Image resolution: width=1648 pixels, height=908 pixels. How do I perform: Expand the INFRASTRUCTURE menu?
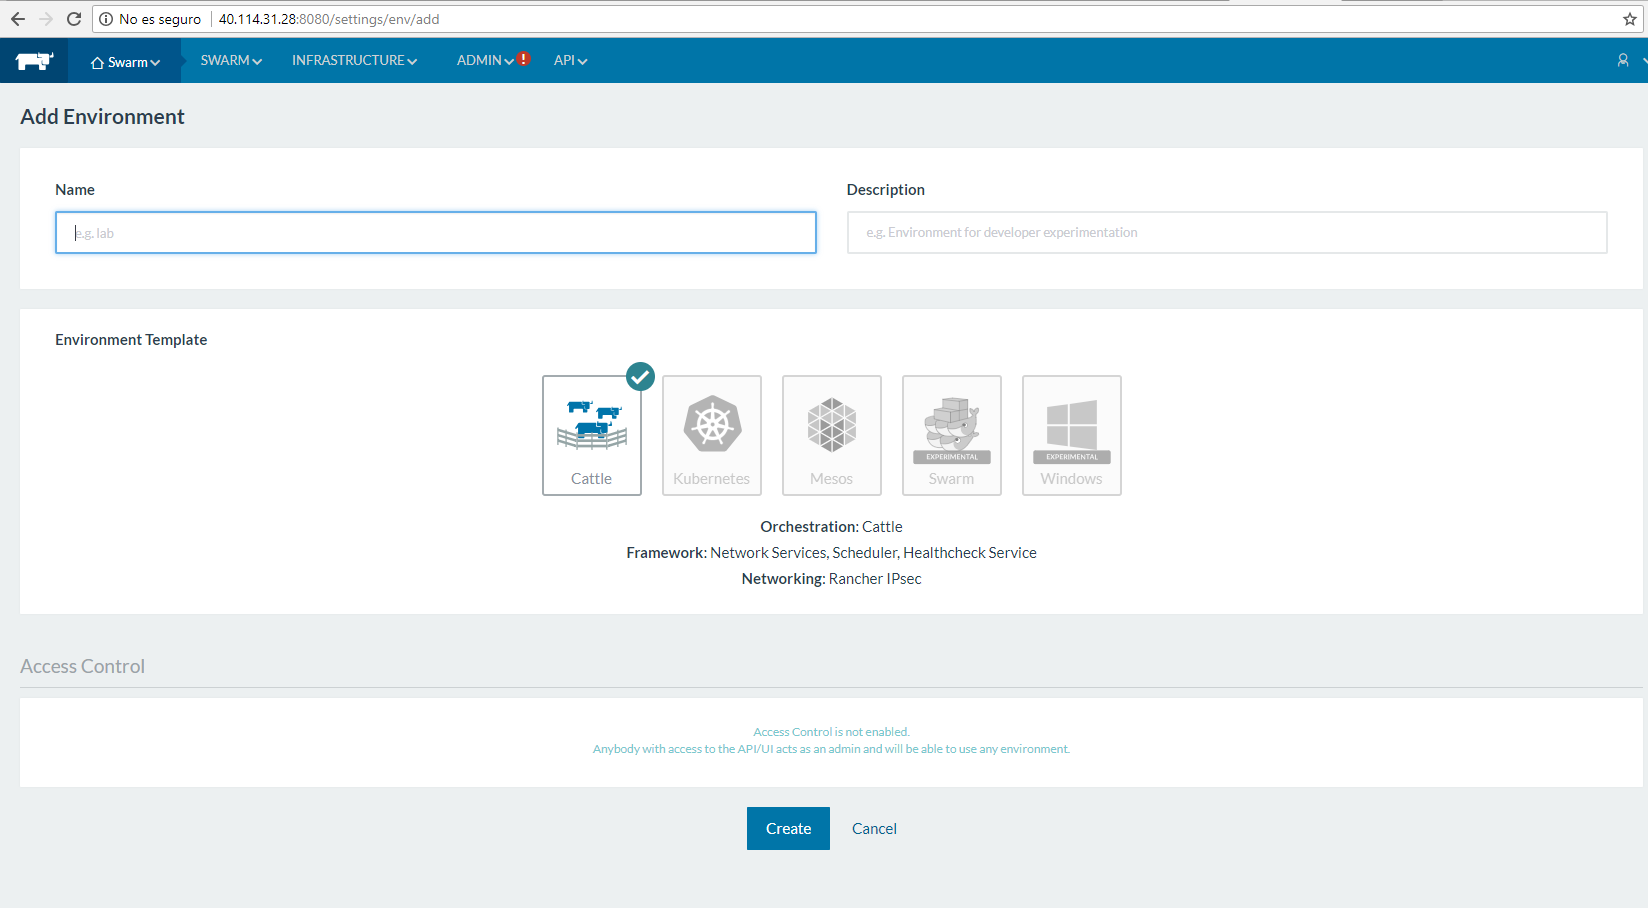(x=354, y=60)
